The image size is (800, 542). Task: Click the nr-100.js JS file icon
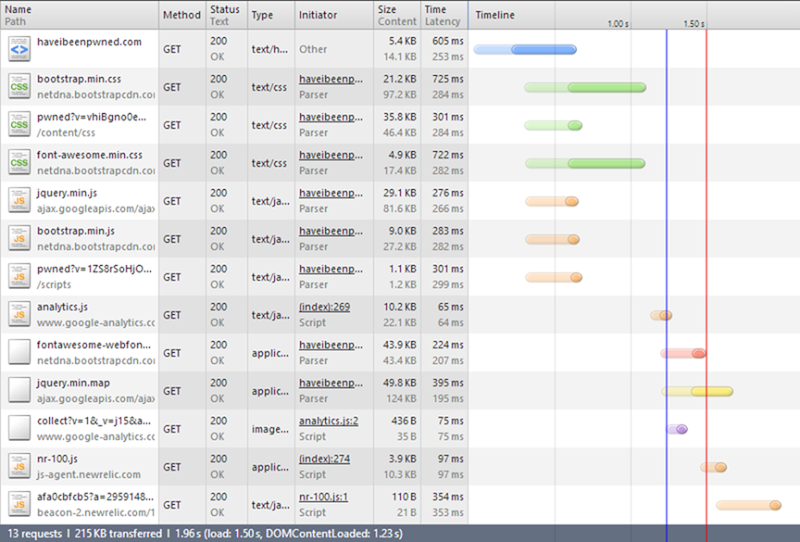click(x=19, y=466)
